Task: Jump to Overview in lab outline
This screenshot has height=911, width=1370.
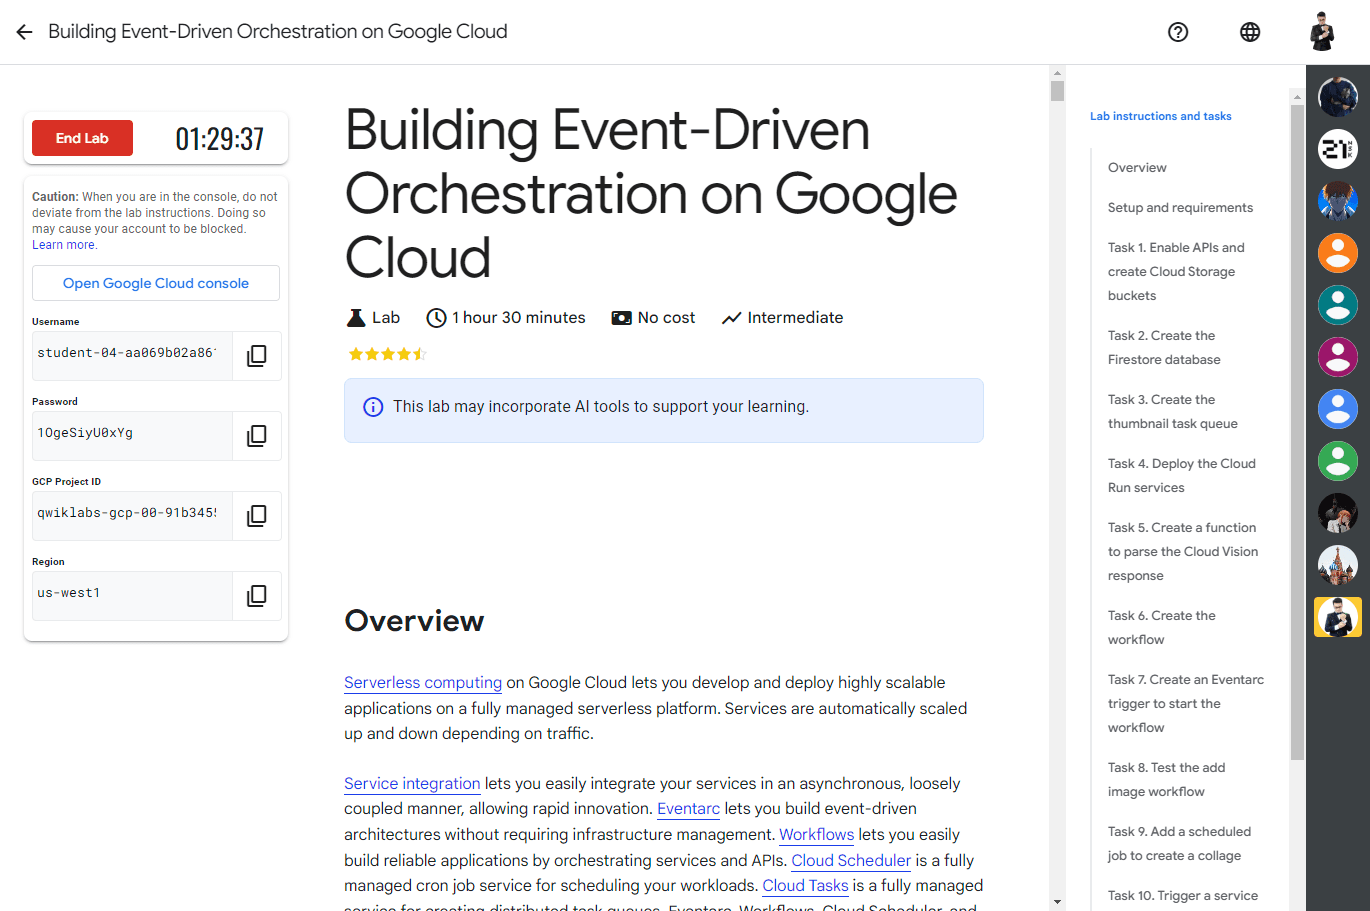Action: point(1137,168)
